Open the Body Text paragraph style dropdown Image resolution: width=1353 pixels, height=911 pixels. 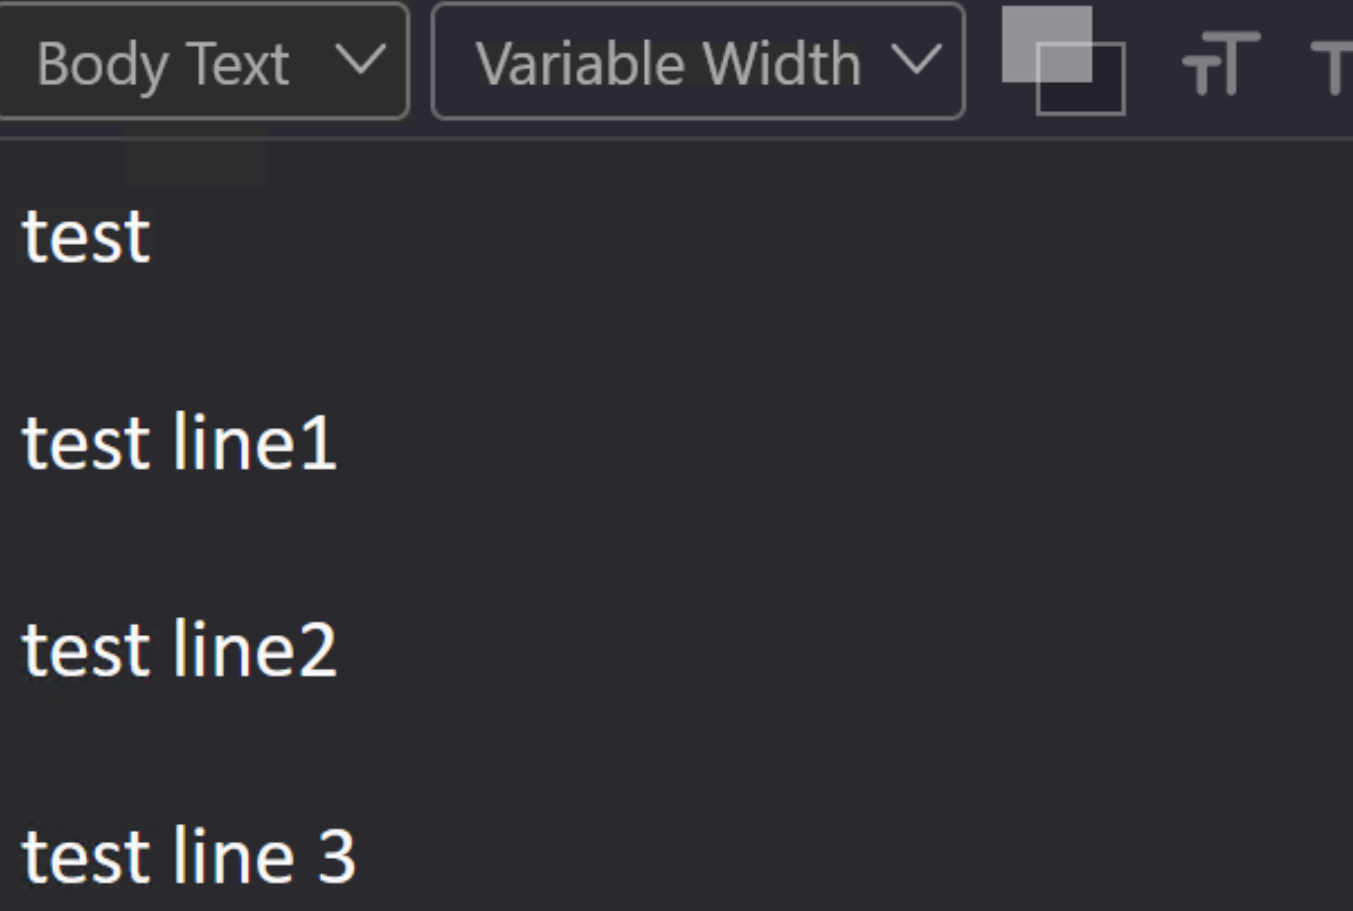click(165, 63)
